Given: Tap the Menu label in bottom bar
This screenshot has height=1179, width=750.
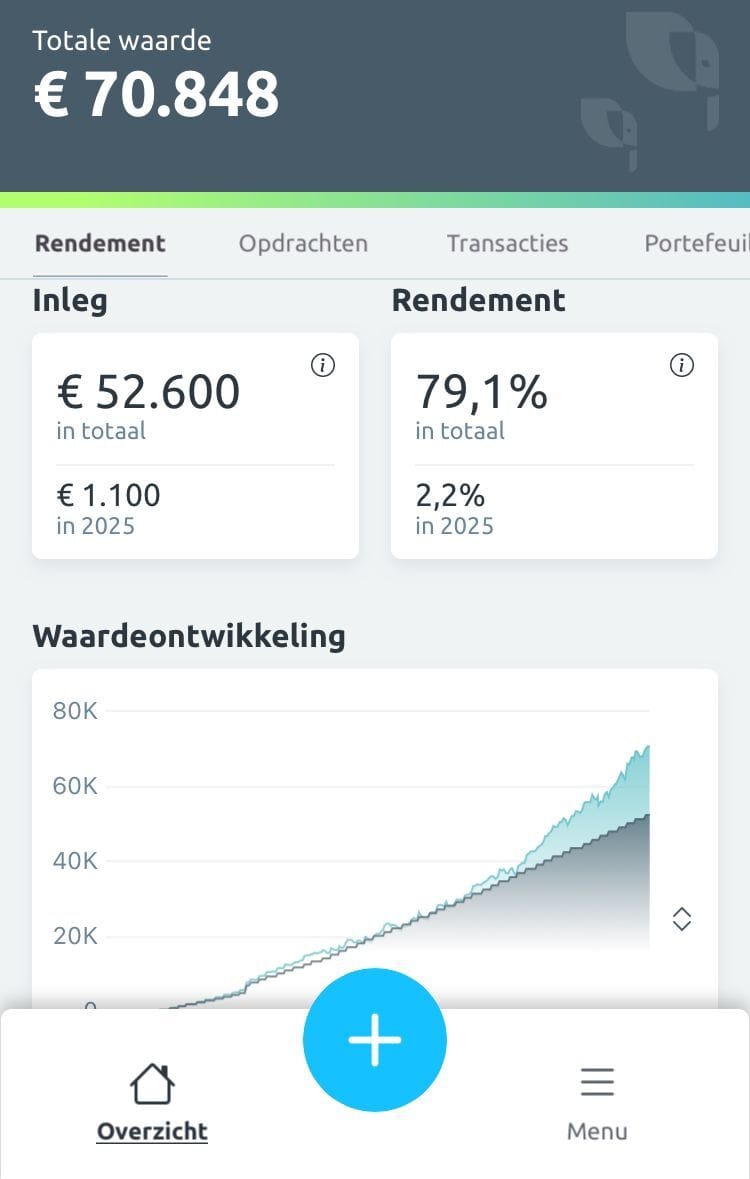Looking at the screenshot, I should coord(597,1131).
